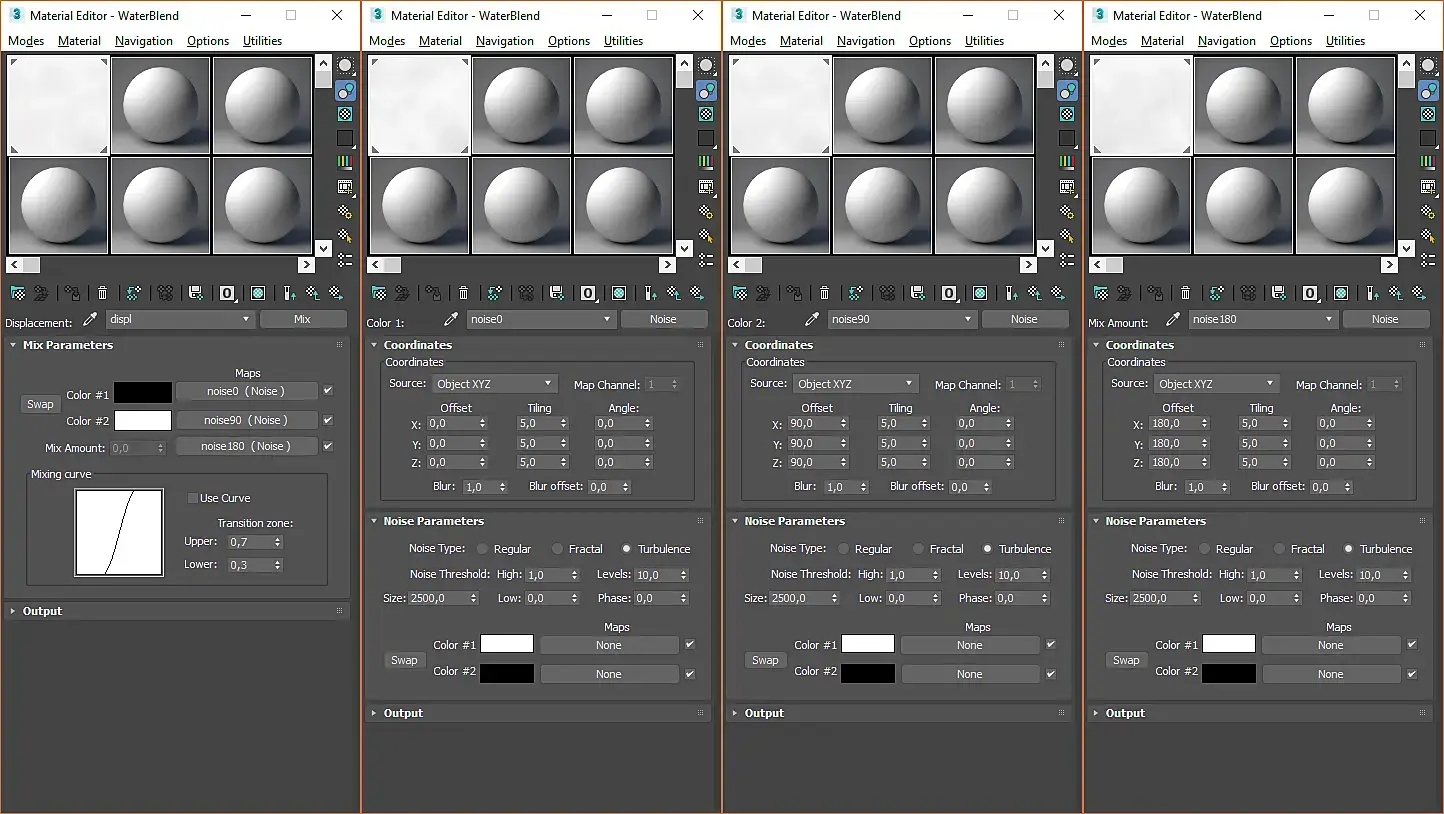Click the Swap button in Mix Parameters
The height and width of the screenshot is (814, 1444).
pyautogui.click(x=40, y=404)
